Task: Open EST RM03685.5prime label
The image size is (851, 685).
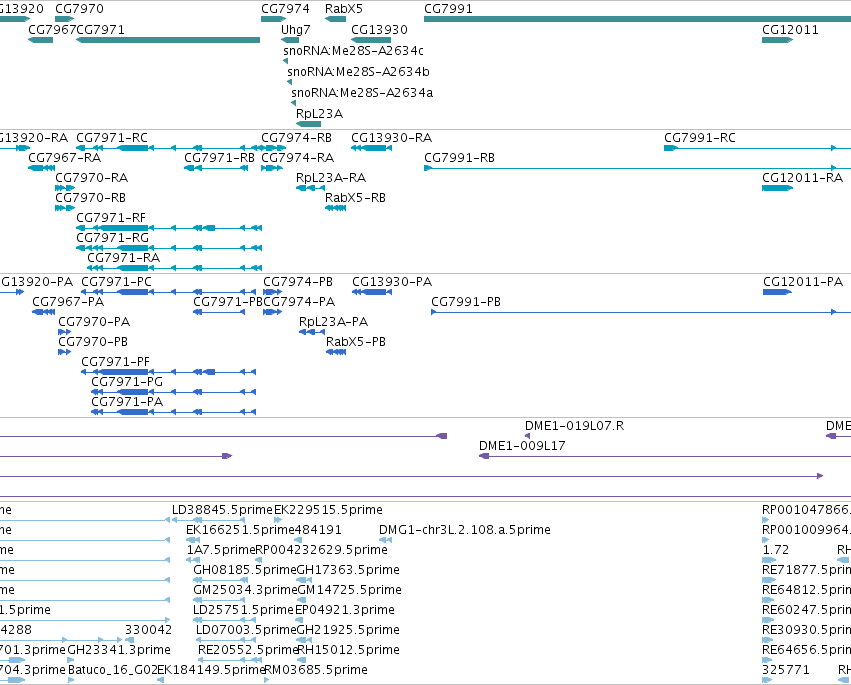Action: point(316,670)
